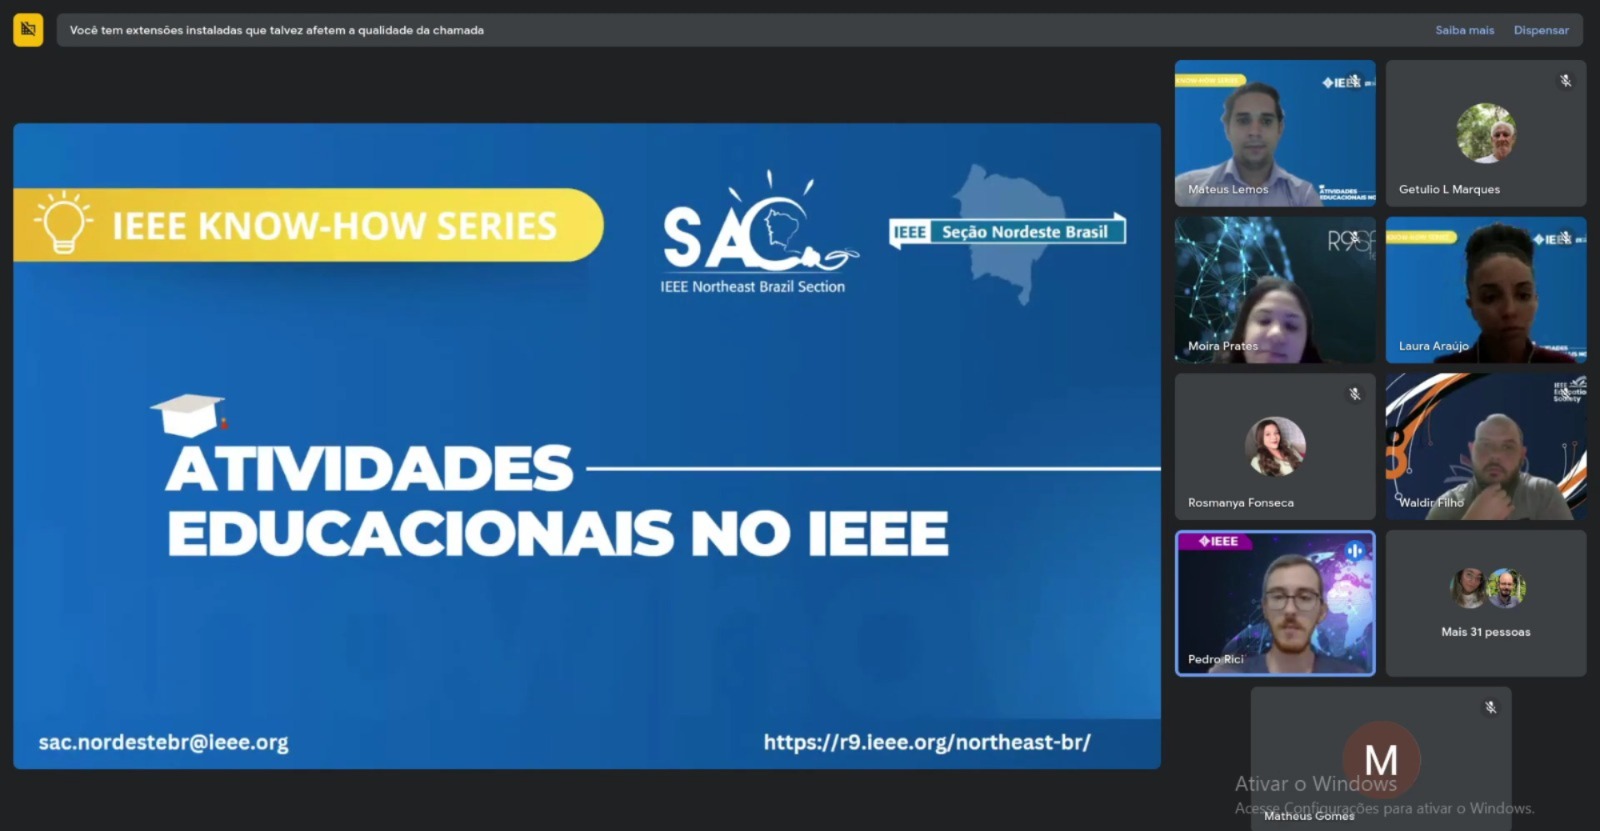1600x831 pixels.
Task: Click the extensions warning message text
Action: 277,30
